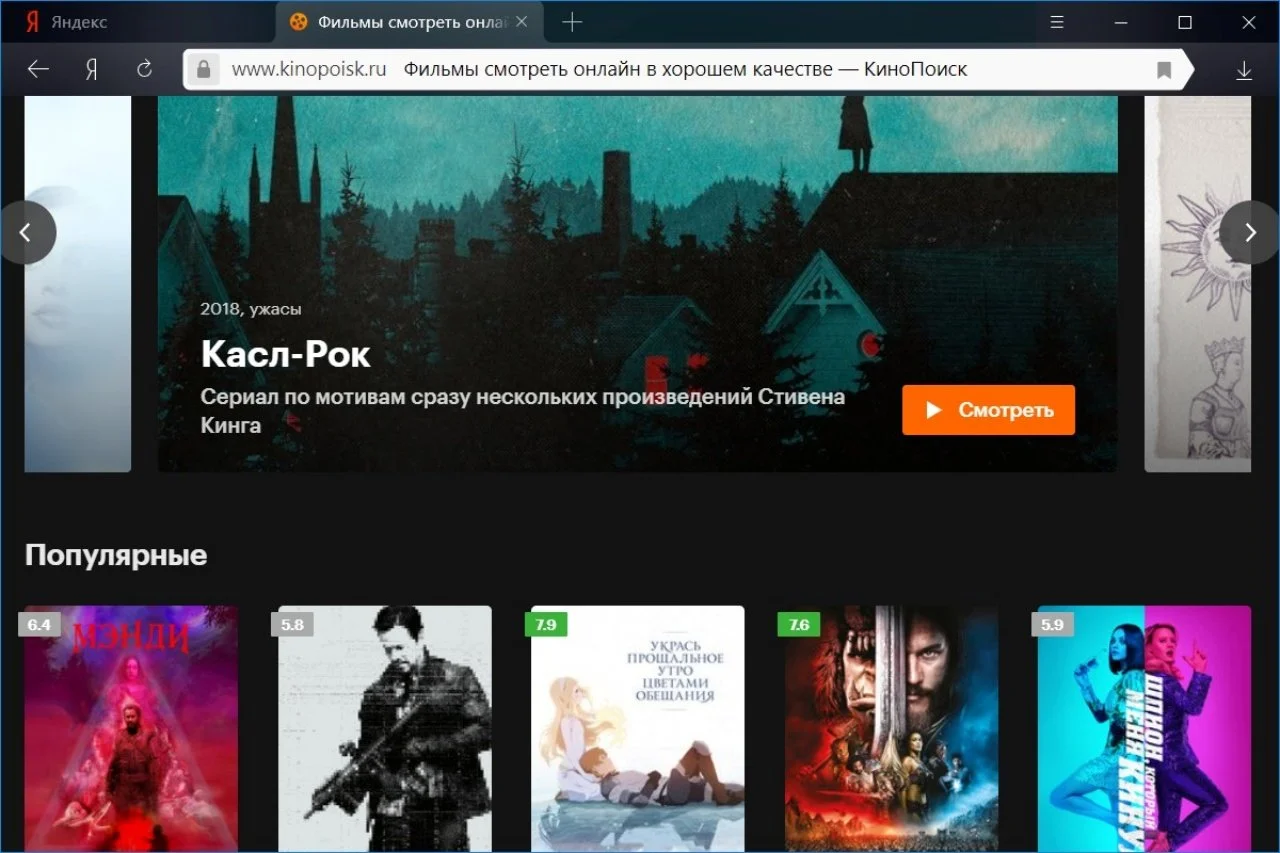This screenshot has height=853, width=1280.
Task: Click the green 7.6 rating badge
Action: pyautogui.click(x=799, y=625)
